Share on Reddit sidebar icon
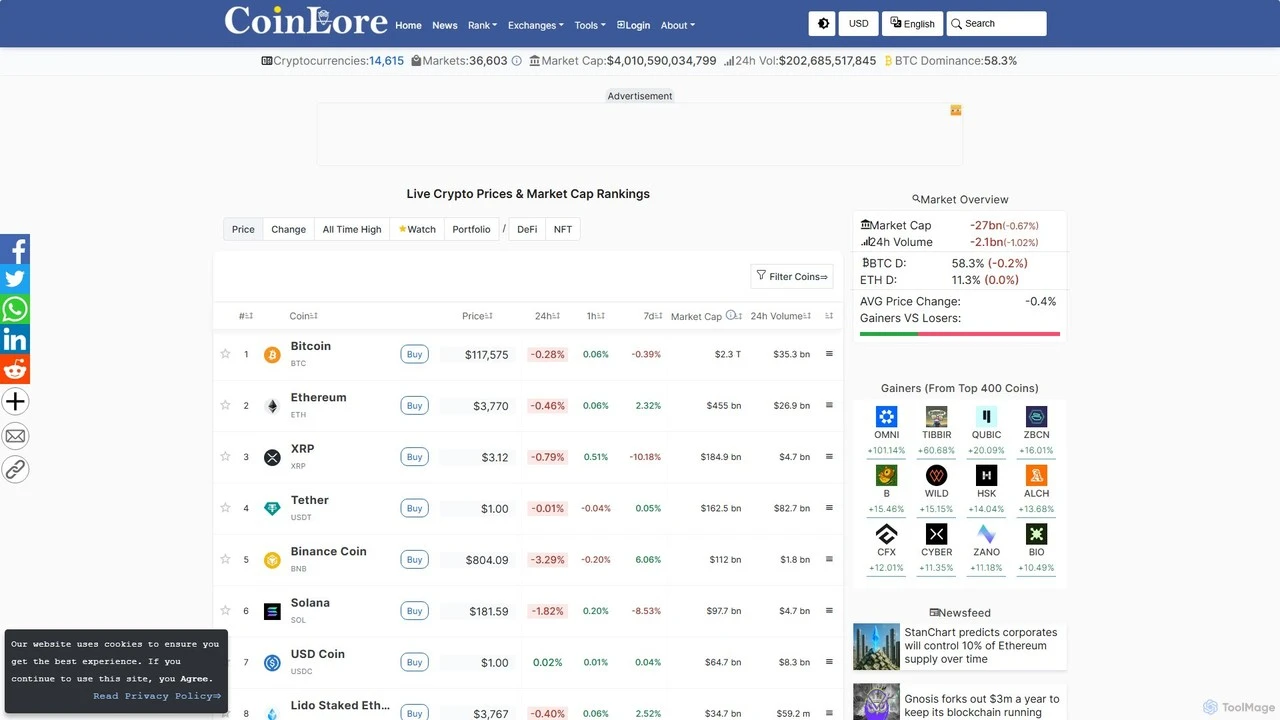 tap(15, 369)
